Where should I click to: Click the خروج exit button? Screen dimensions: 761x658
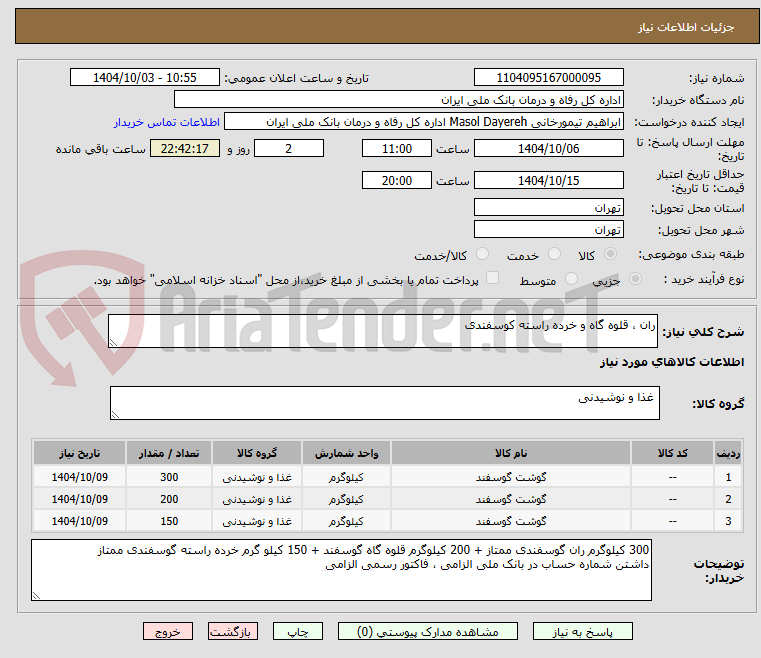167,631
